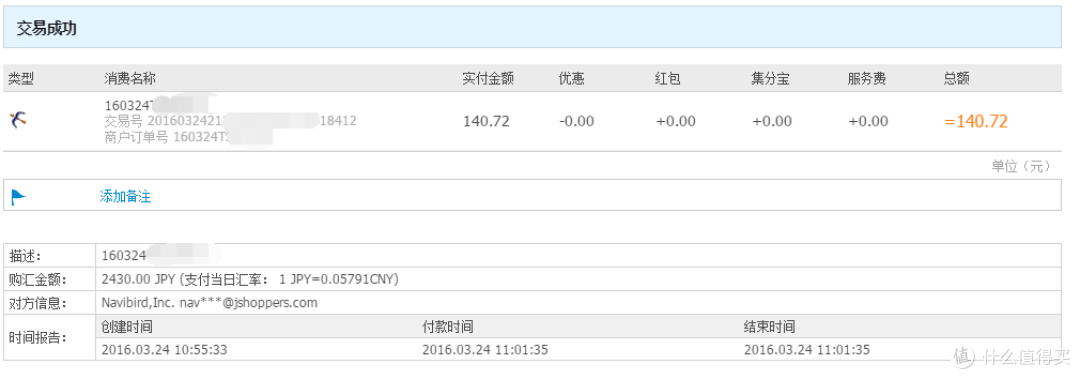Screen dimensions: 1080x379
Task: Click the 商户订单号 merchant order number
Action: 188,136
